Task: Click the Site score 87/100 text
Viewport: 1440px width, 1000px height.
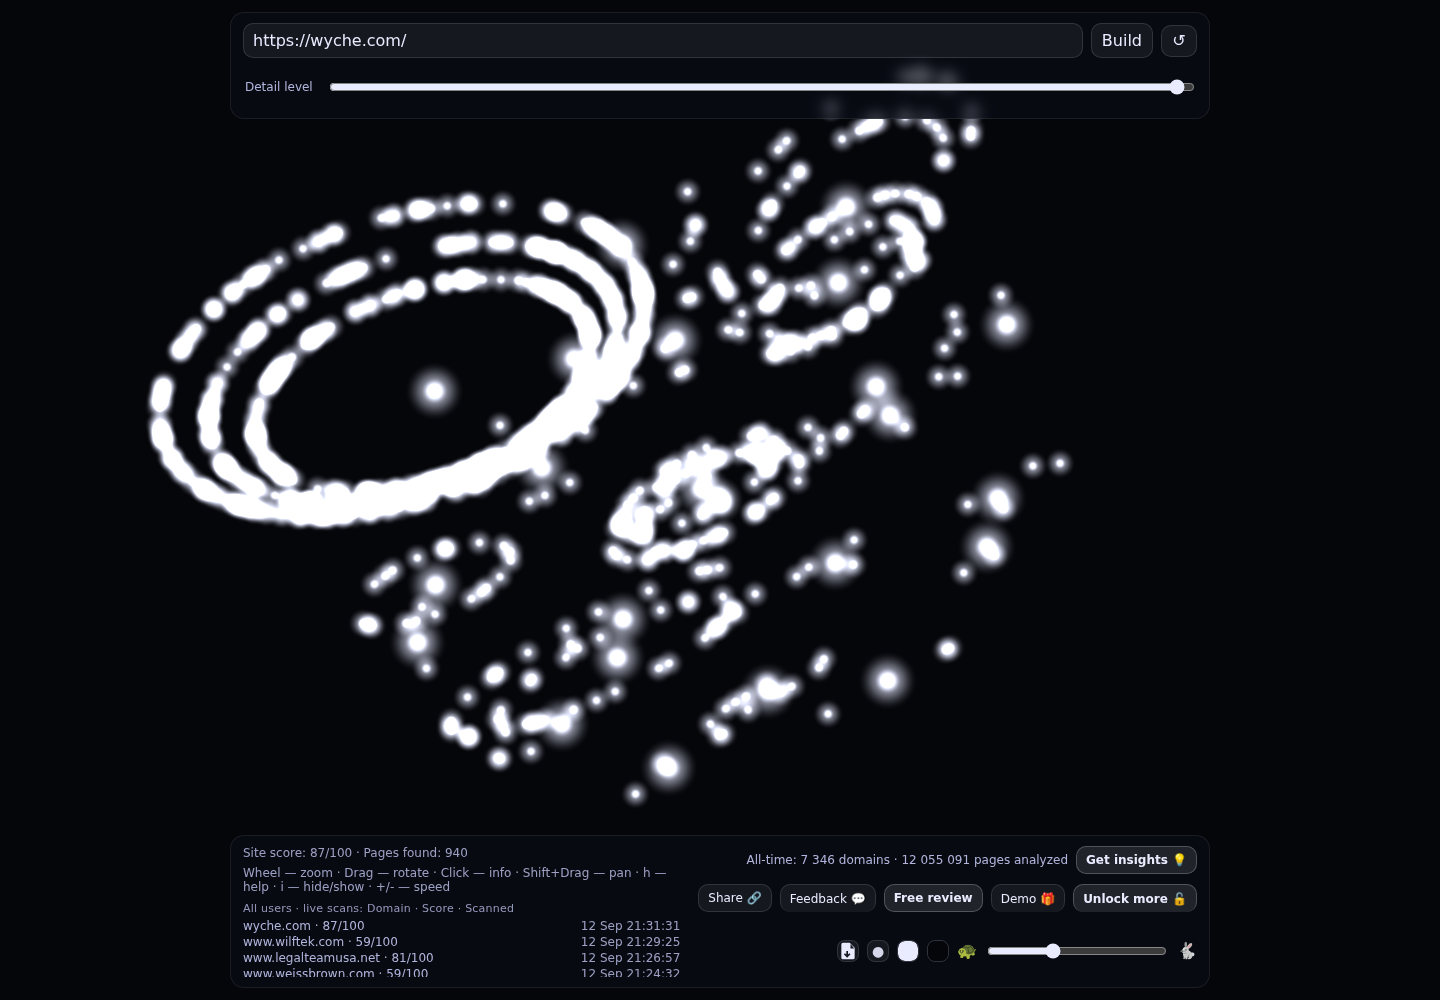Action: (x=297, y=853)
